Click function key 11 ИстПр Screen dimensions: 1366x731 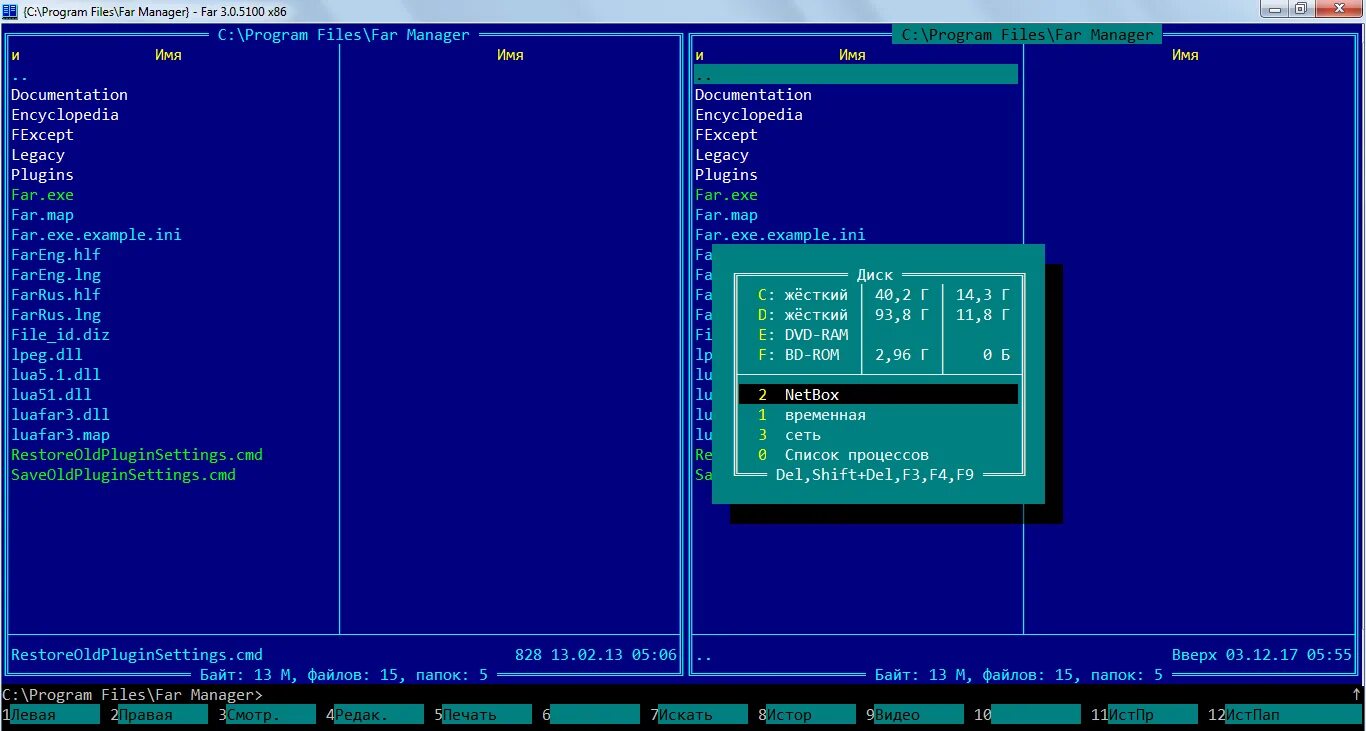[1145, 715]
